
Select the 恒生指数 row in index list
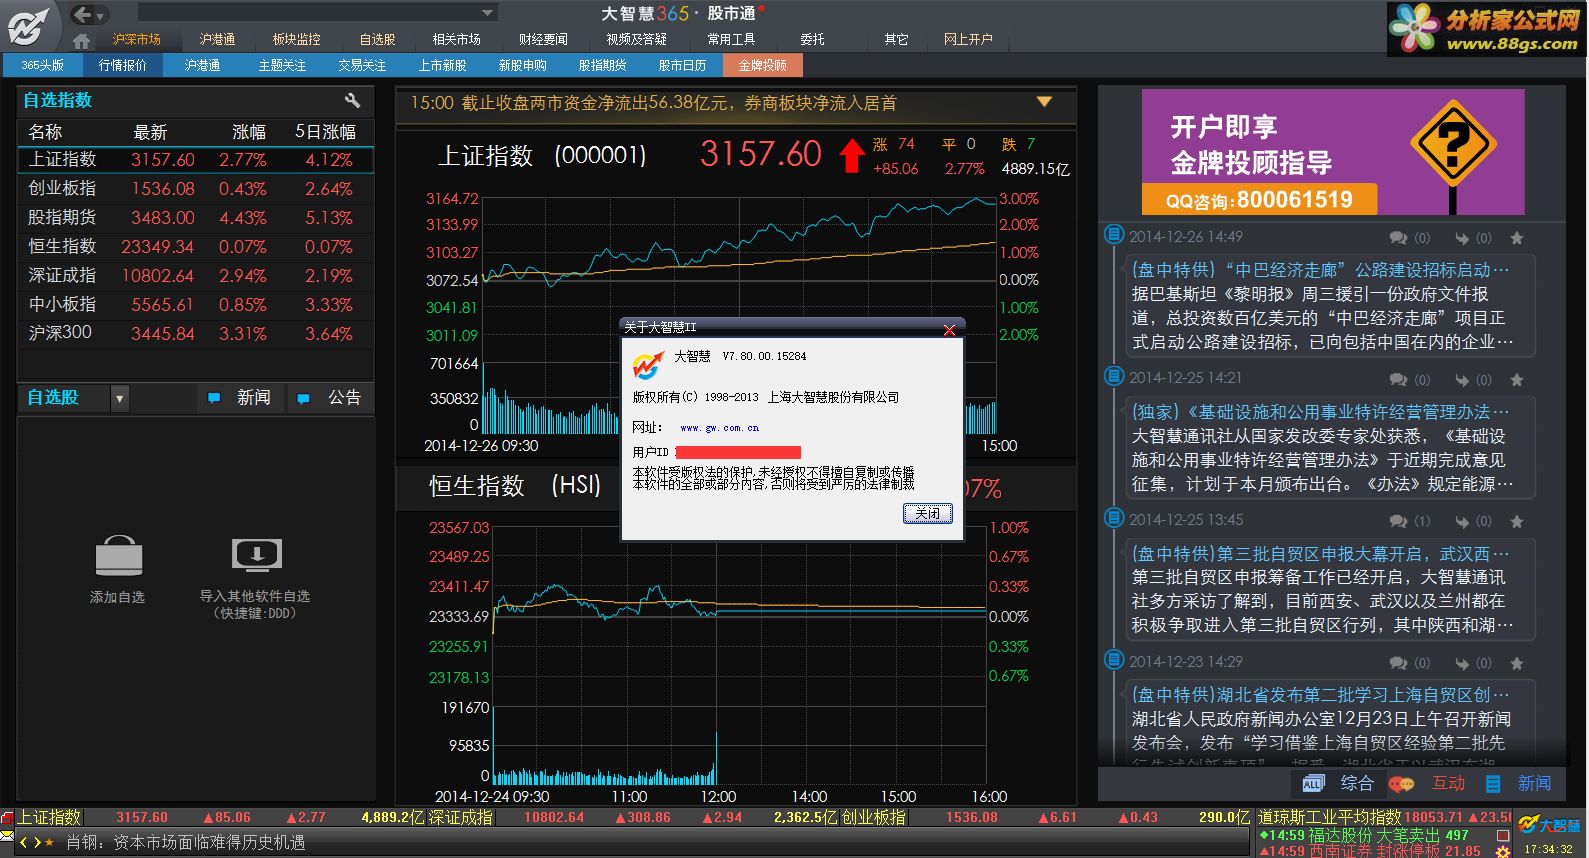(x=196, y=247)
